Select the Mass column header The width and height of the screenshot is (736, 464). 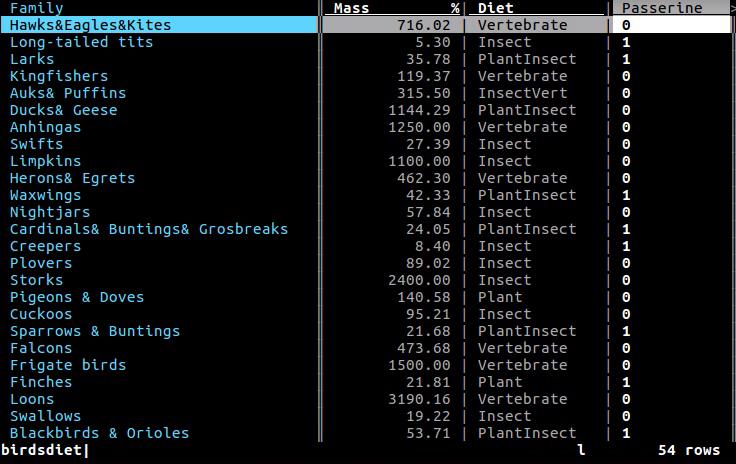(x=351, y=8)
